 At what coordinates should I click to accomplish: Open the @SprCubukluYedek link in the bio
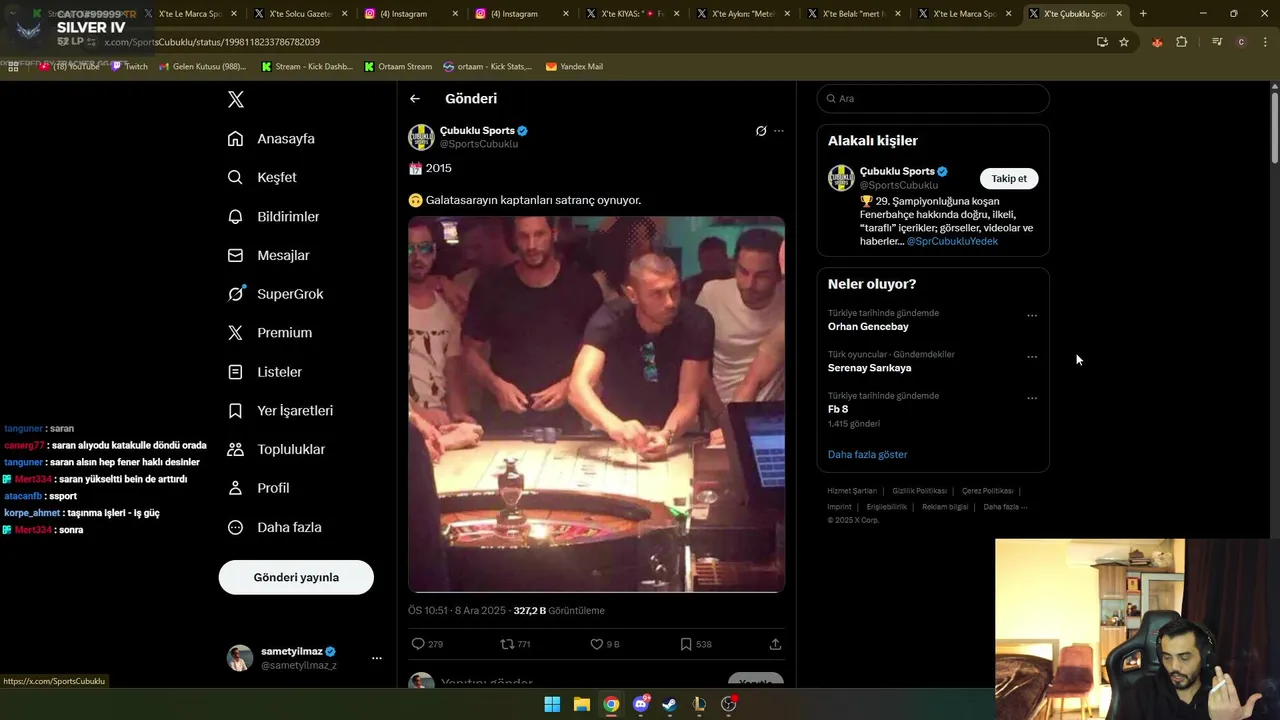[951, 241]
